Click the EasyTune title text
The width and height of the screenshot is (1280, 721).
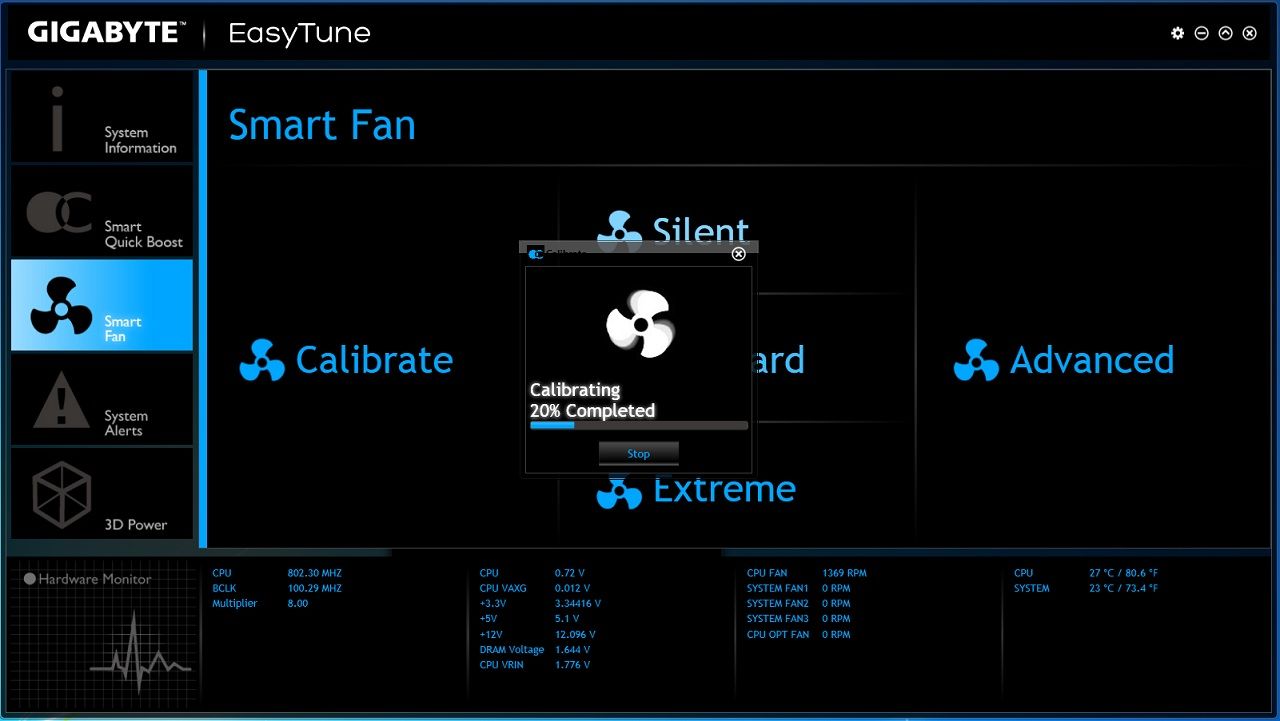pyautogui.click(x=299, y=34)
